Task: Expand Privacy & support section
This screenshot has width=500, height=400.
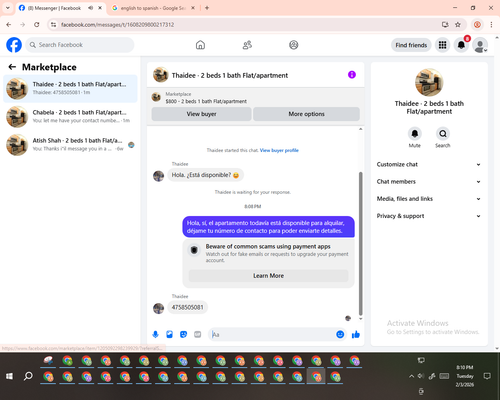Action: click(429, 216)
